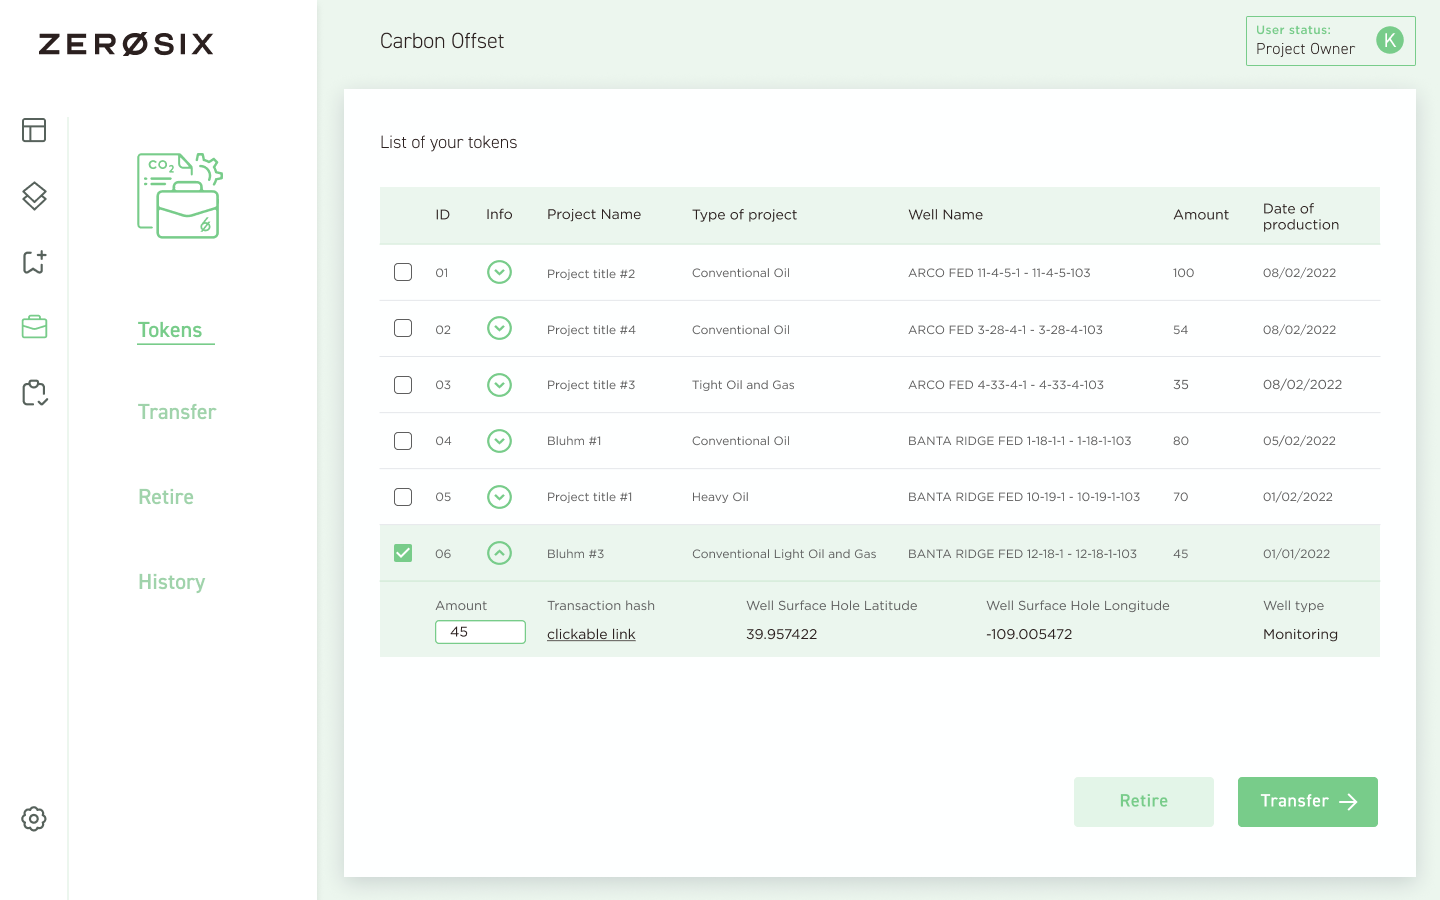1440x900 pixels.
Task: Open the clipboard-check sidebar icon
Action: [x=34, y=393]
